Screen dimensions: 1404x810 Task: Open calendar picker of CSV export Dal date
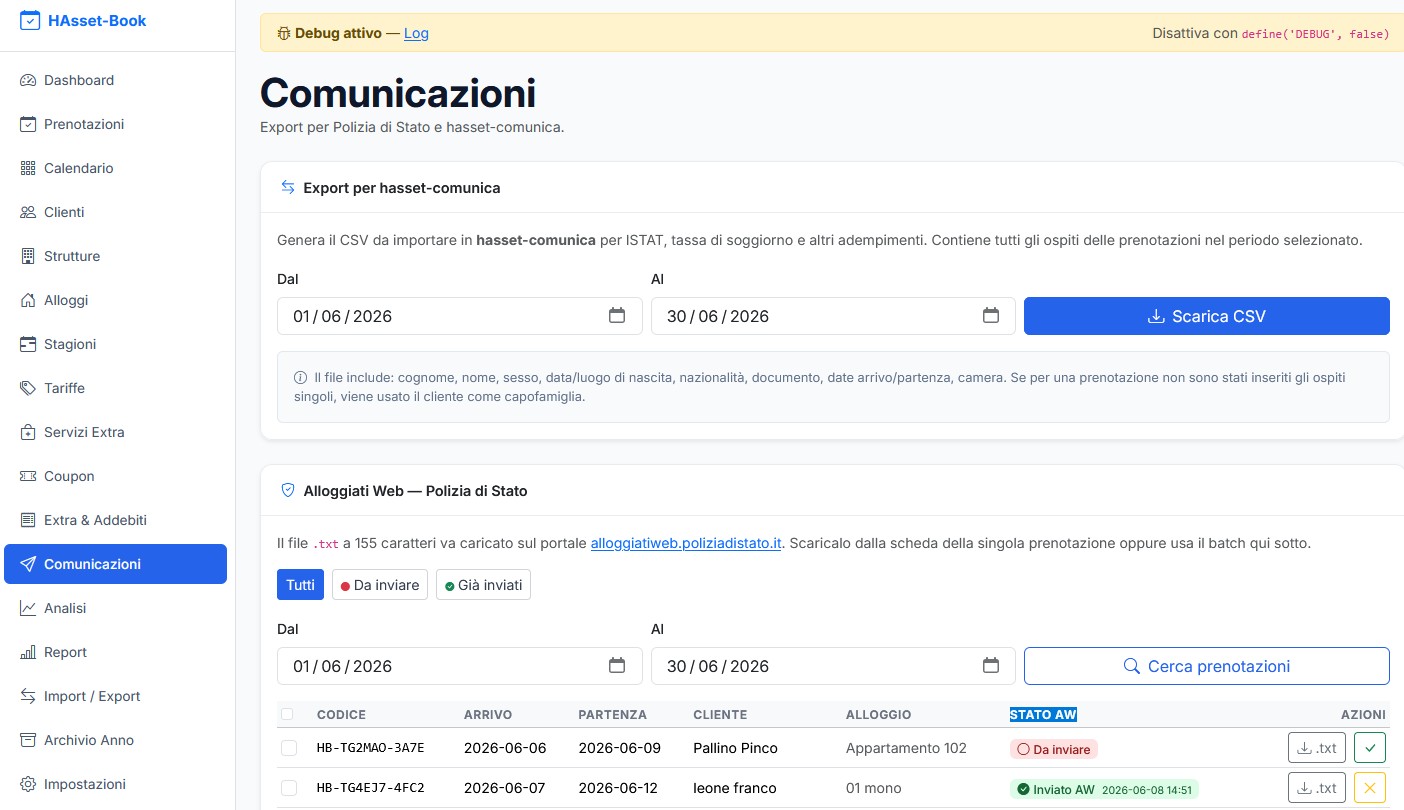click(x=617, y=316)
